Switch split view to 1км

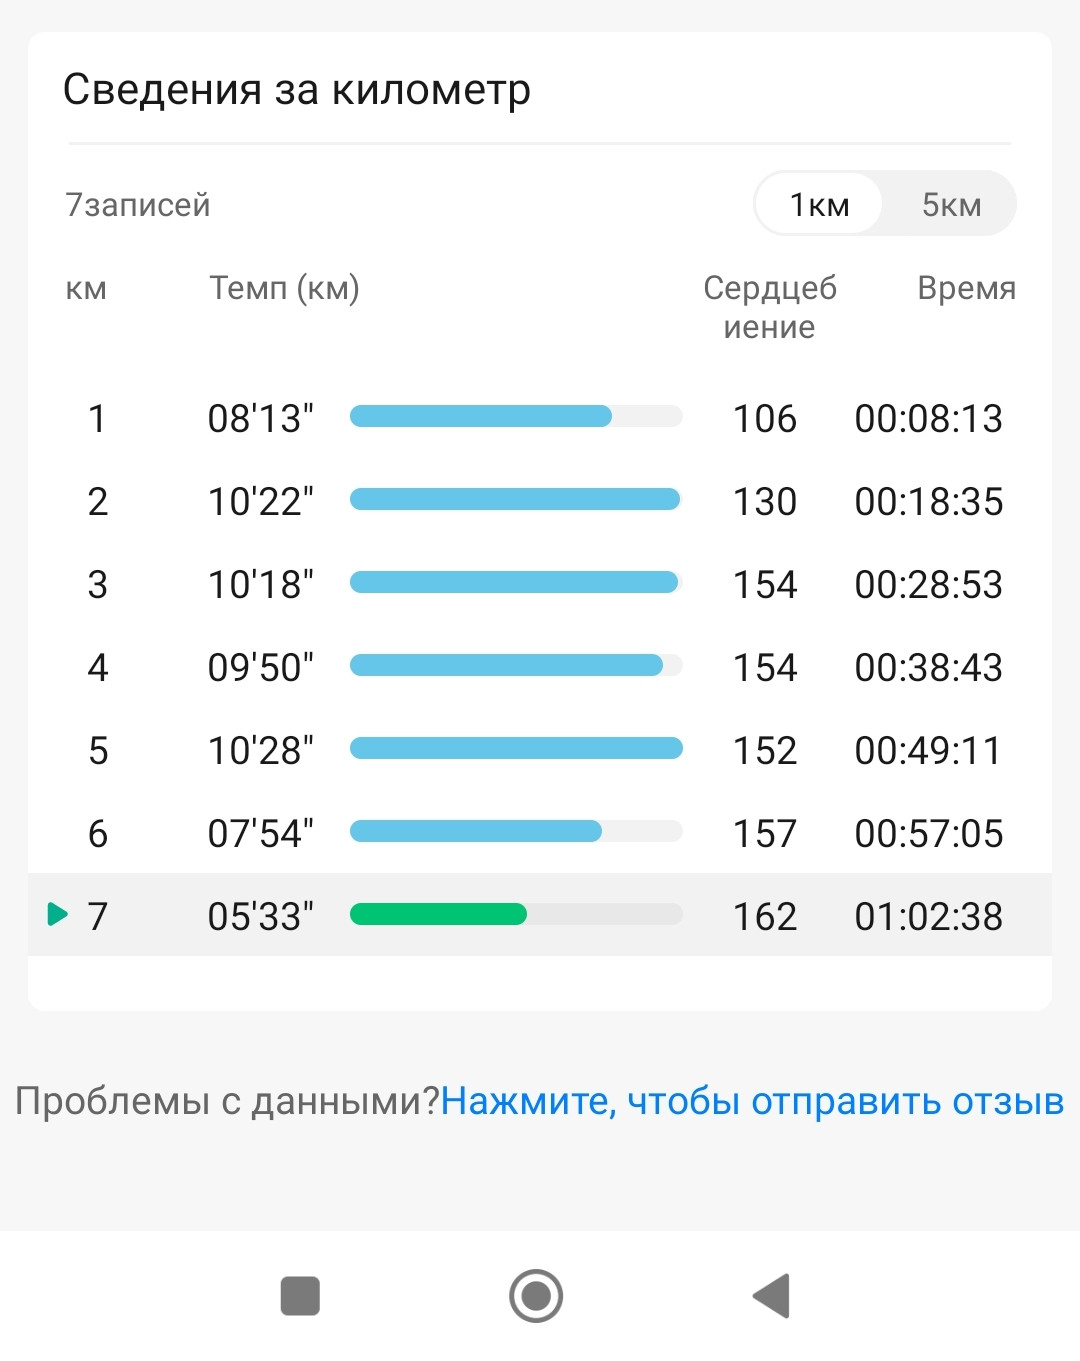(x=819, y=204)
